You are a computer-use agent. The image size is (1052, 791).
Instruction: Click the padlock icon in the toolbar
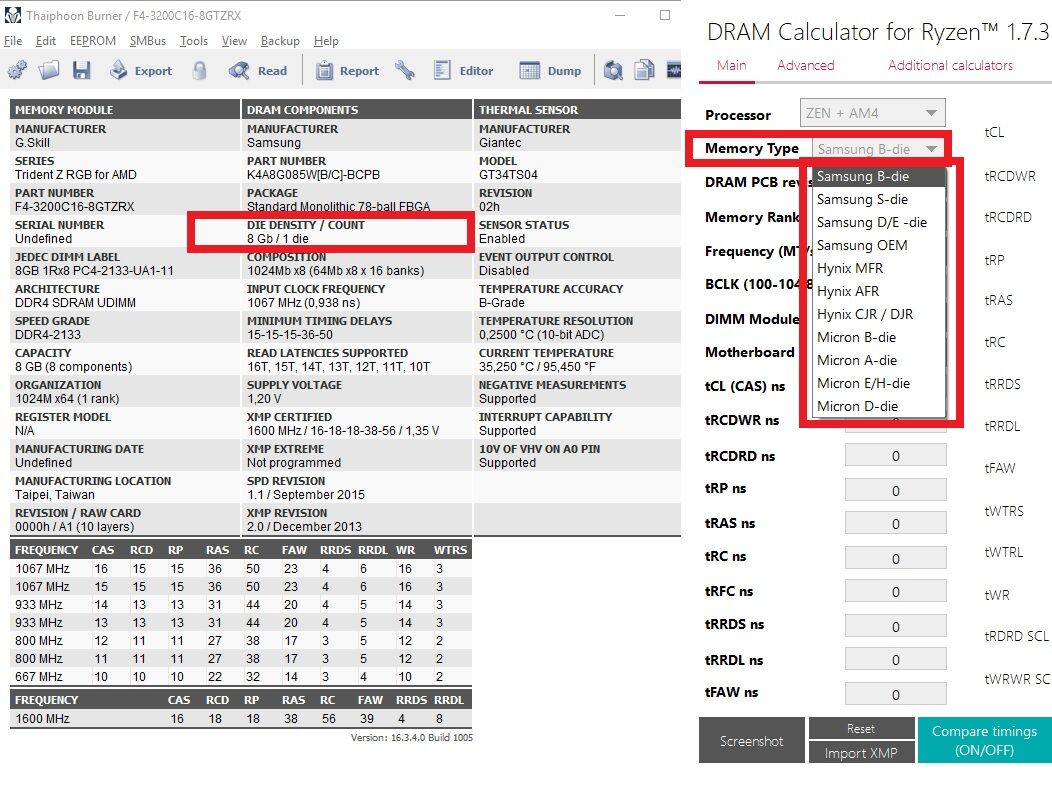pyautogui.click(x=199, y=70)
